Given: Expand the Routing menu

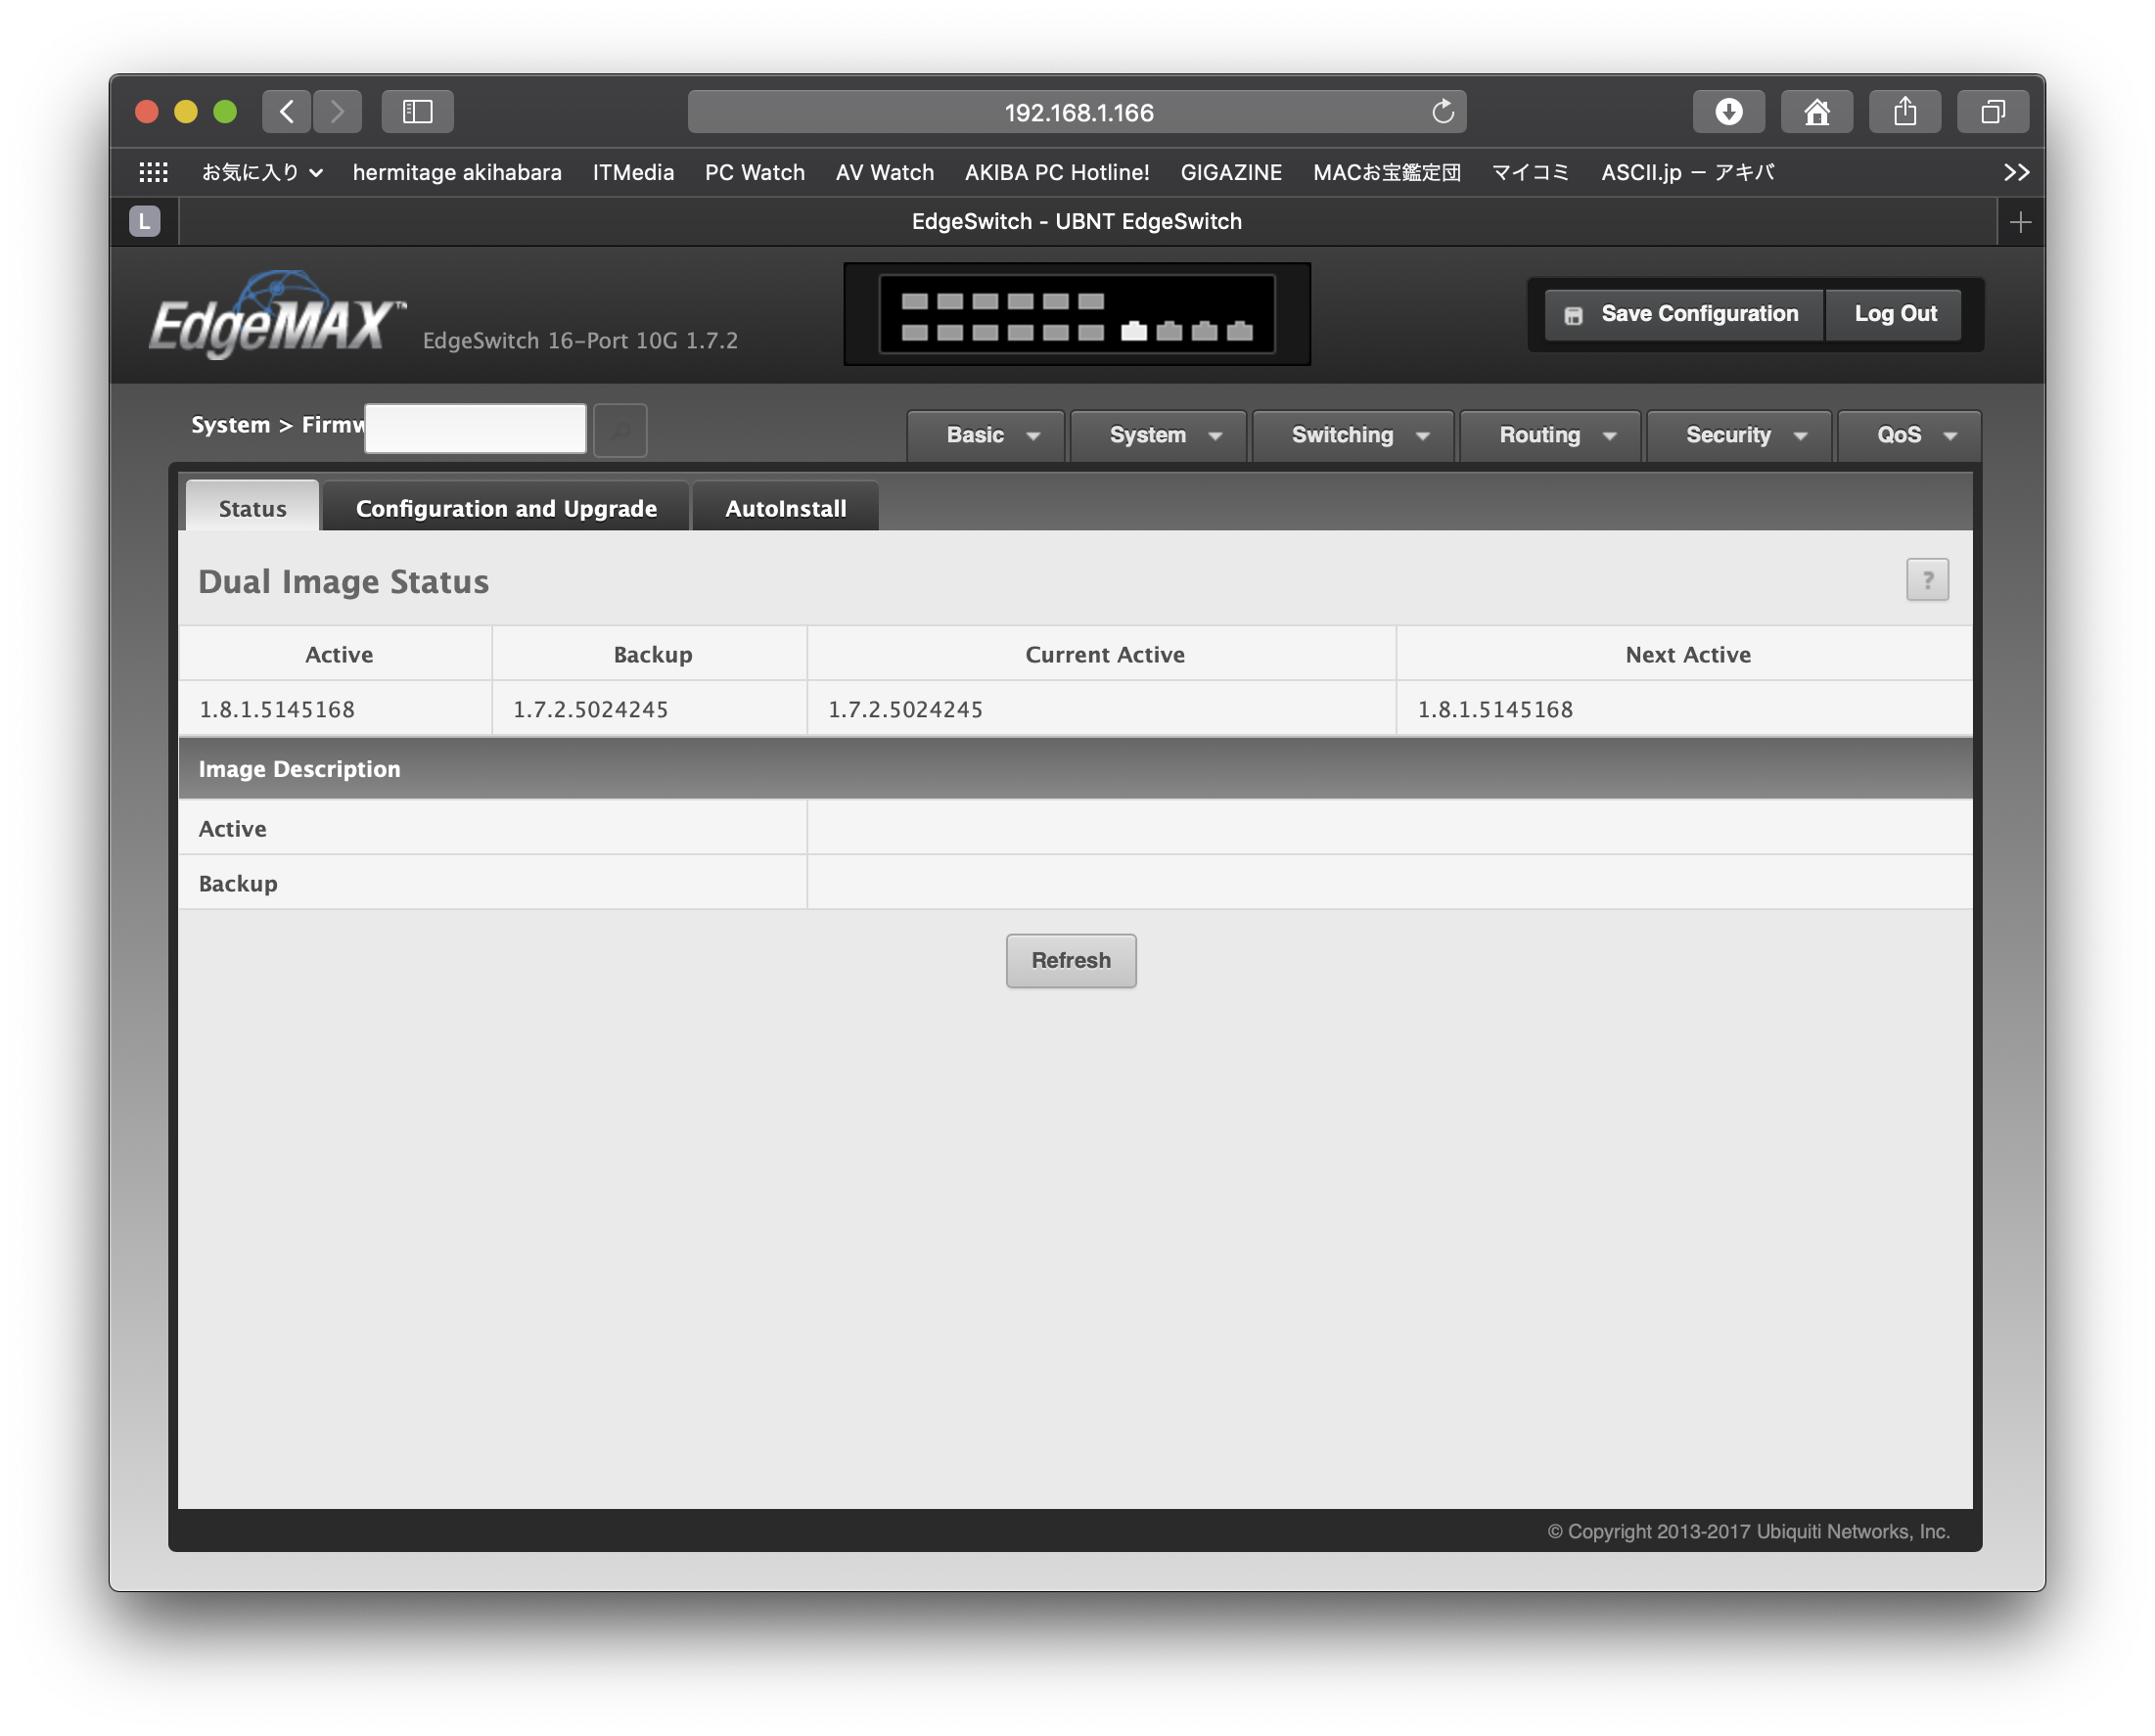Looking at the screenshot, I should point(1549,435).
